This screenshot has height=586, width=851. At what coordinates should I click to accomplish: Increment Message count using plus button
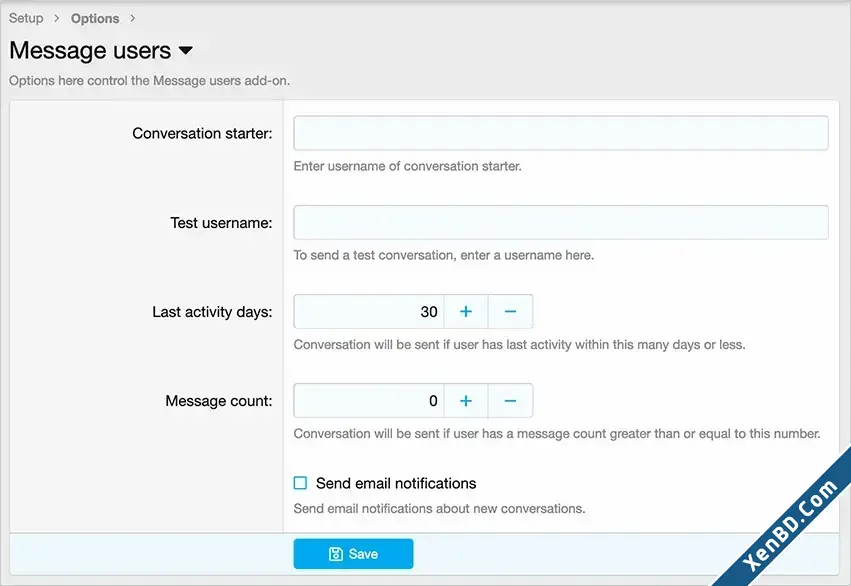(x=466, y=401)
